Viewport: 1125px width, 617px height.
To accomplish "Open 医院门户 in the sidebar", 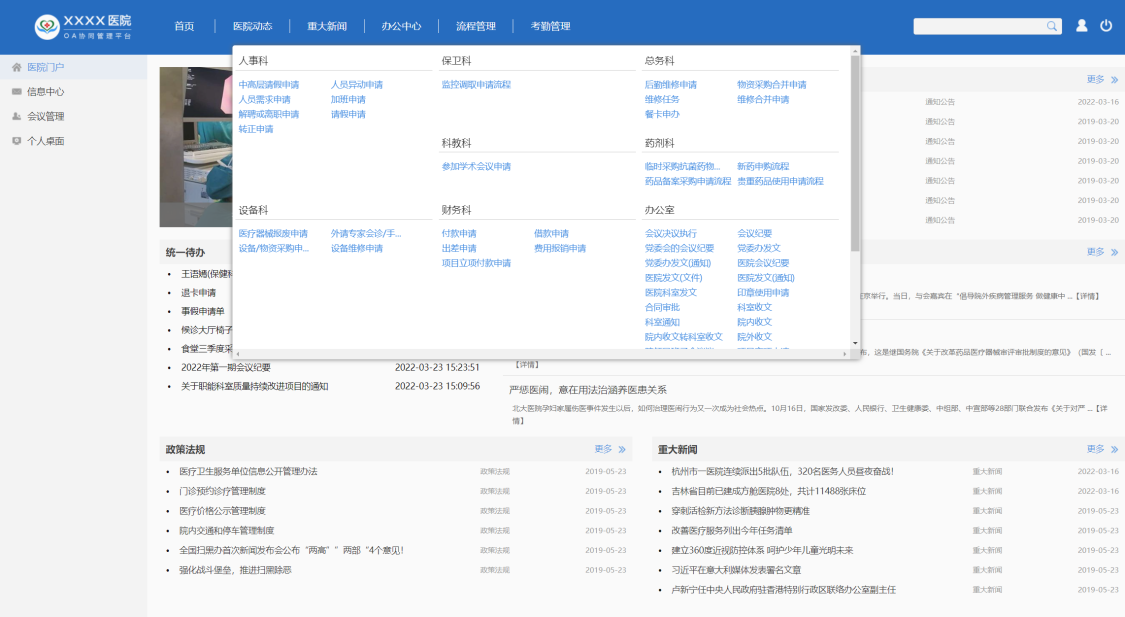I will click(x=46, y=67).
